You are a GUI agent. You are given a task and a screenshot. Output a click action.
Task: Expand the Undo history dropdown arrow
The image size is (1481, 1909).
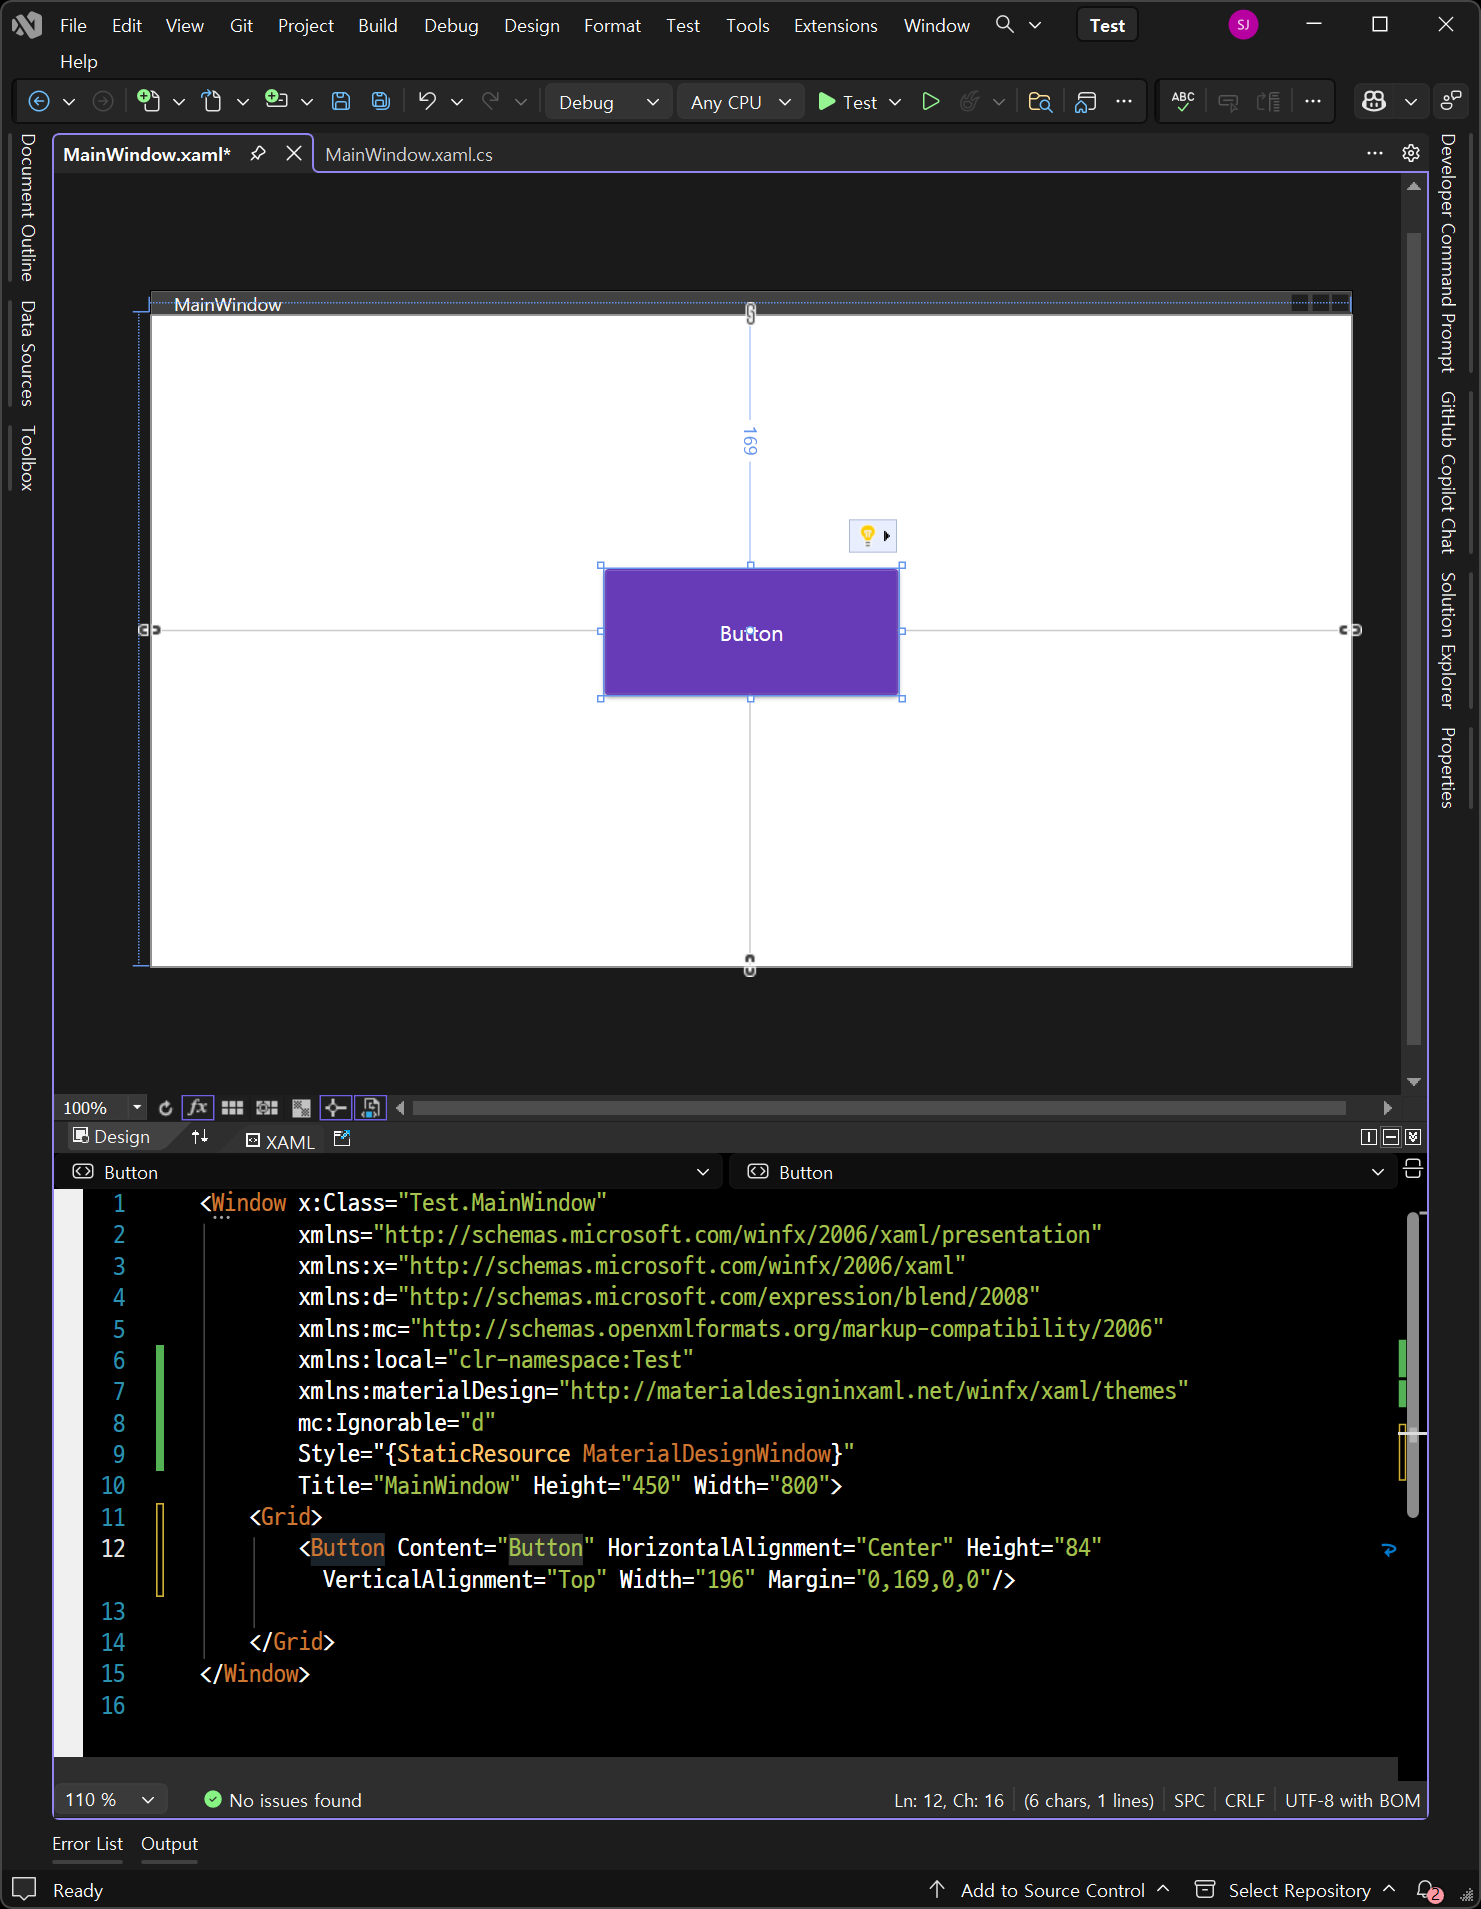(x=457, y=102)
